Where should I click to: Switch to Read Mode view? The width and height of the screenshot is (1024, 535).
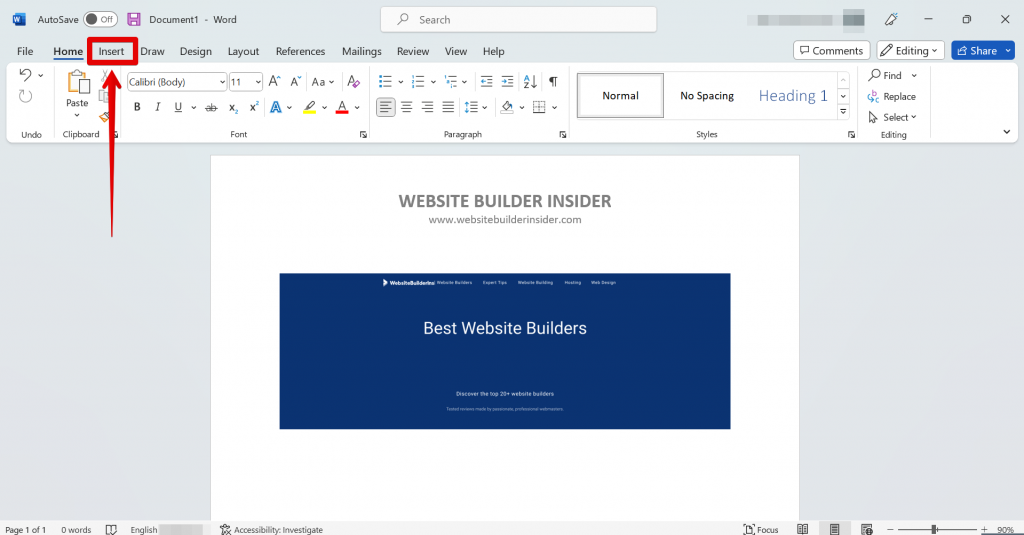(x=803, y=529)
